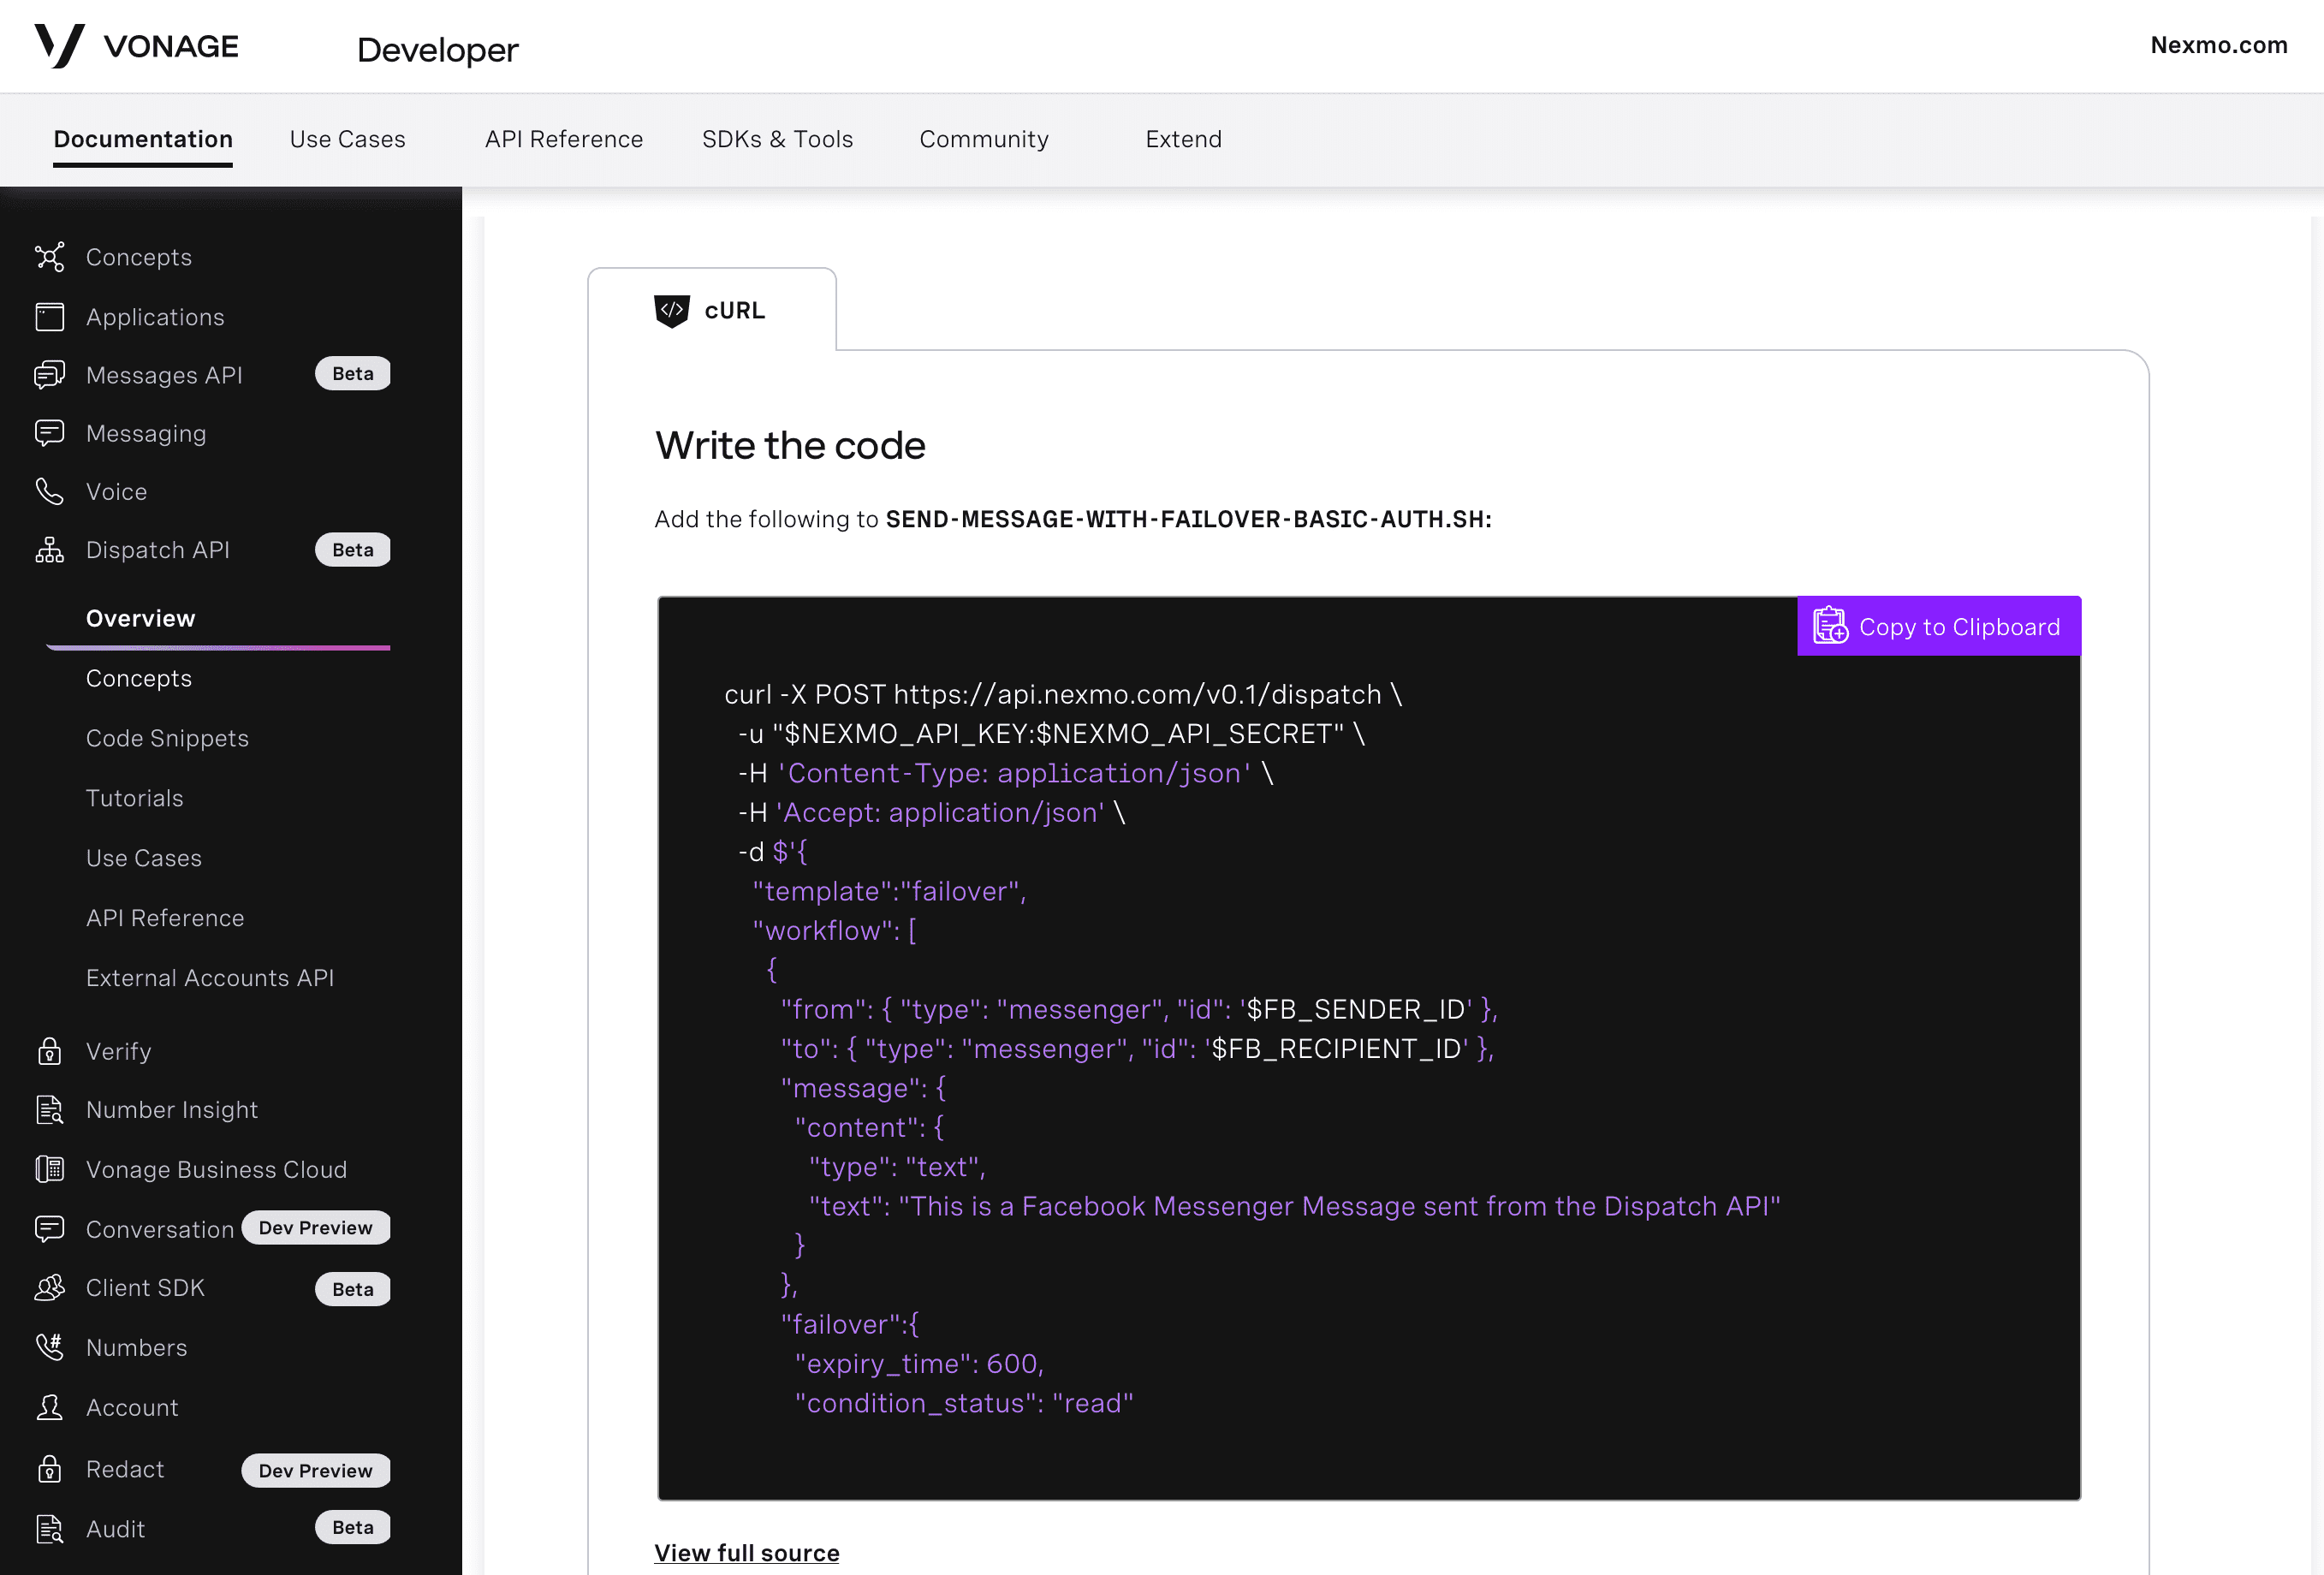Select the Documentation tab

142,139
